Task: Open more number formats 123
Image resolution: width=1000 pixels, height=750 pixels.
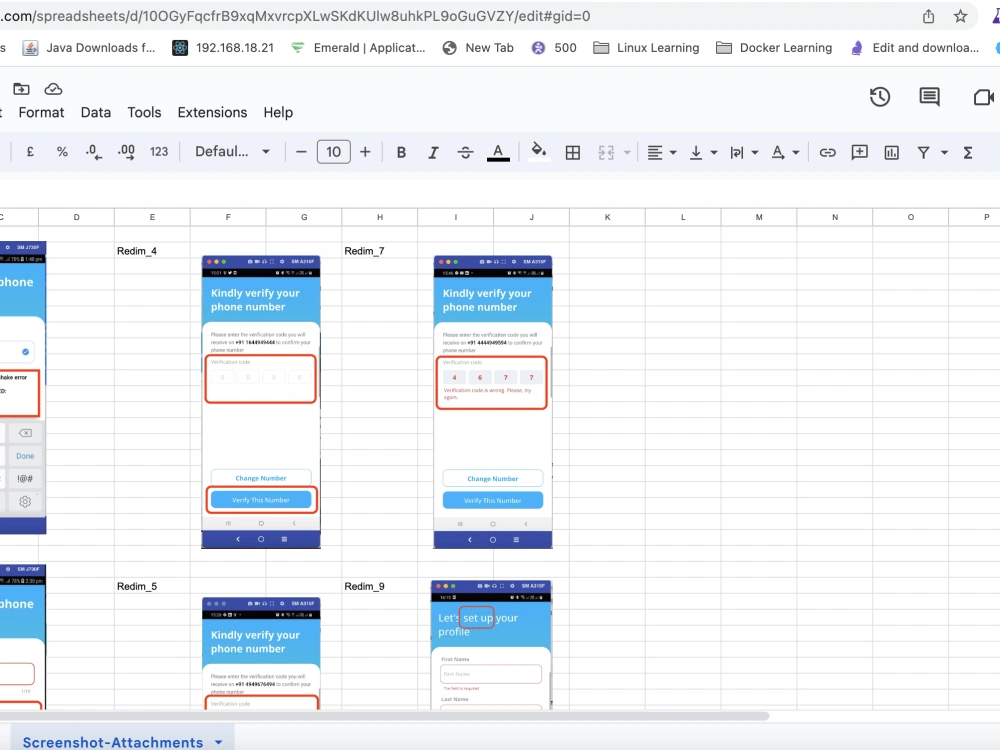Action: pos(159,152)
